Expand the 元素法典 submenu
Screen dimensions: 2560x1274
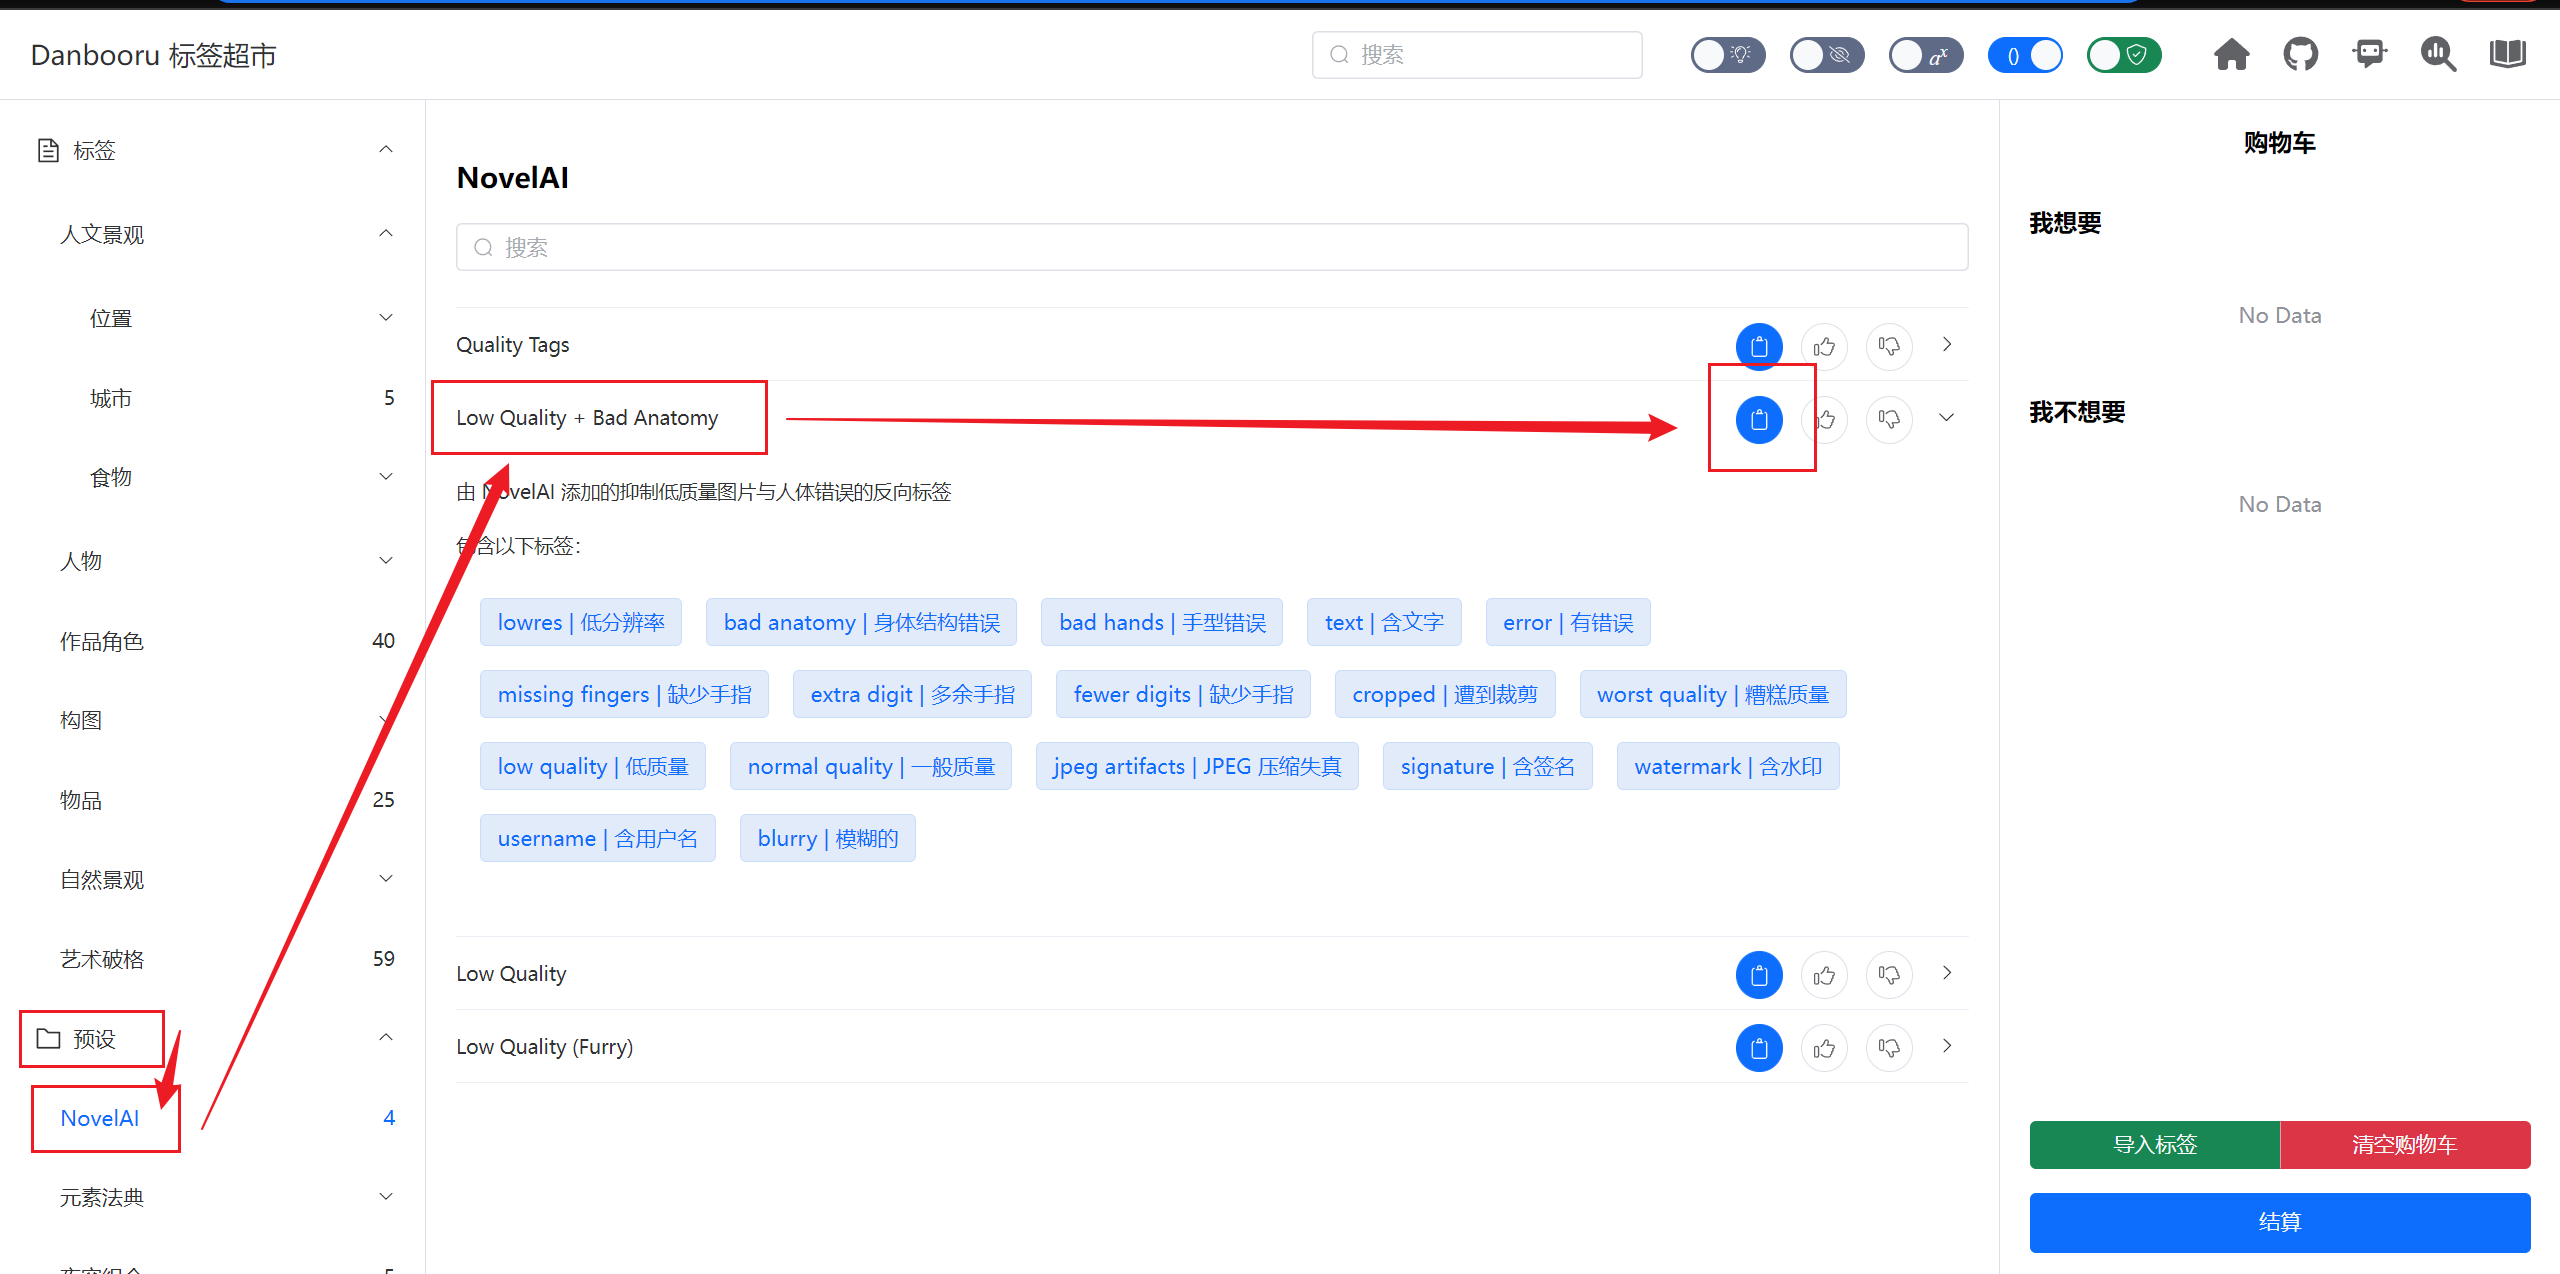click(212, 1197)
